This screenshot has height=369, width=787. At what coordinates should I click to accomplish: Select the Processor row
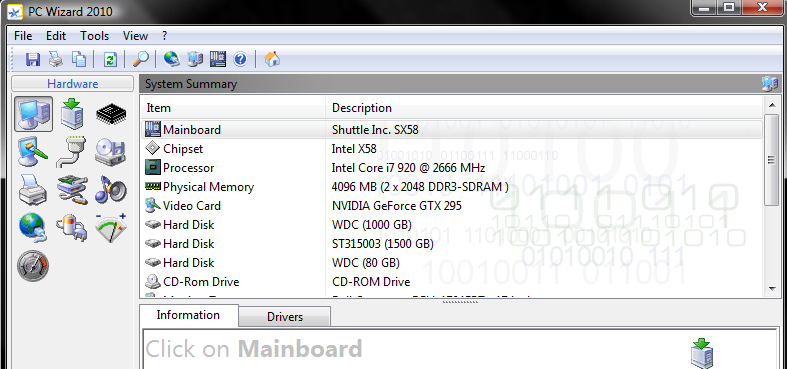(452, 168)
